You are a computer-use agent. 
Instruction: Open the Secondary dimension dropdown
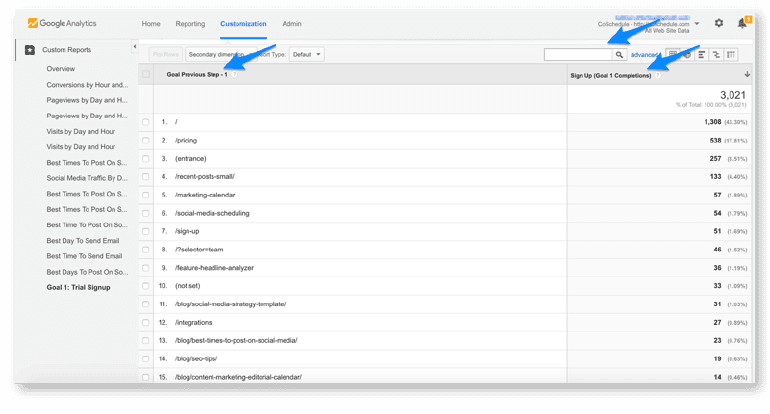pyautogui.click(x=221, y=55)
